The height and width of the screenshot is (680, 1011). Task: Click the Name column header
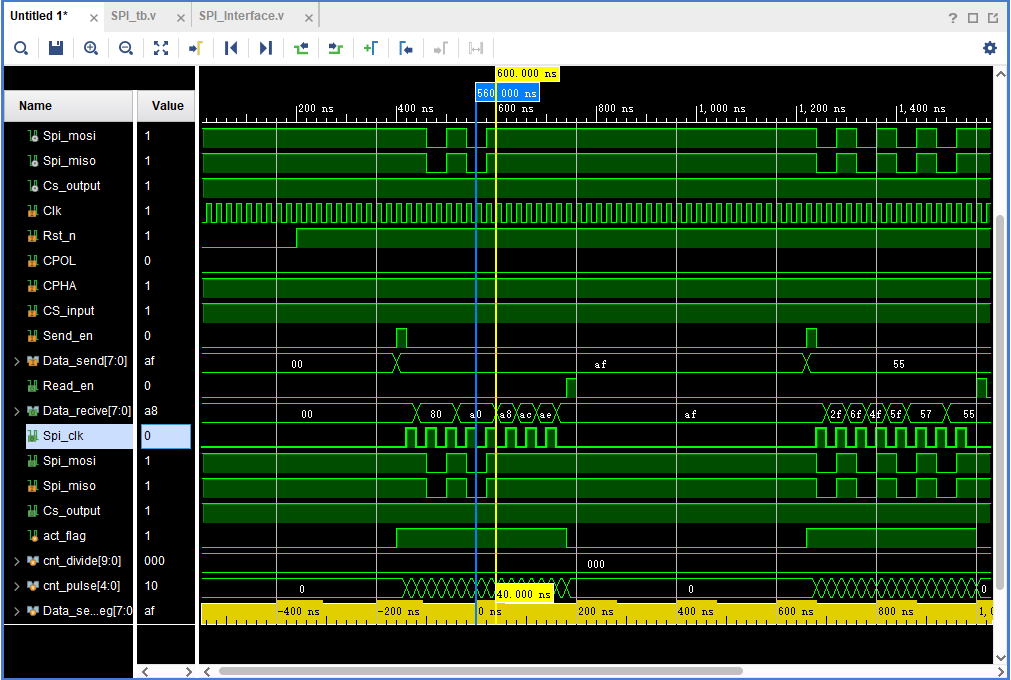[68, 106]
